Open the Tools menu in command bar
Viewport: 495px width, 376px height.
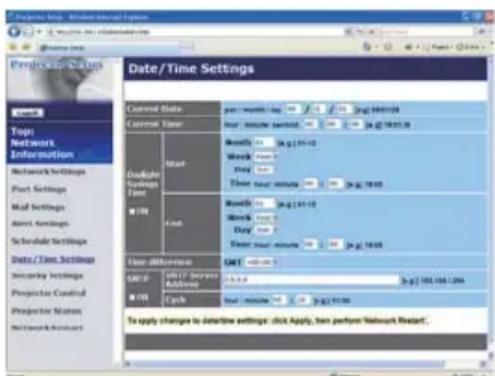[469, 47]
